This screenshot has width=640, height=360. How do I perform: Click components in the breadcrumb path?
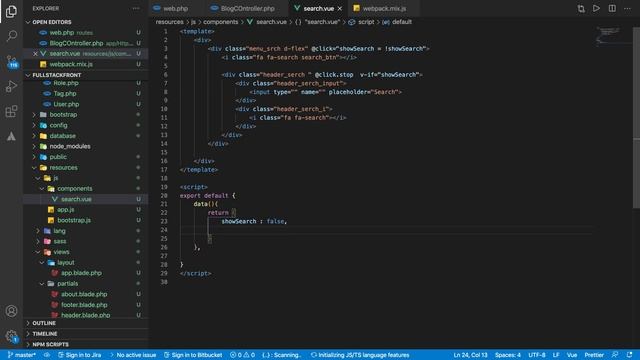tap(220, 22)
